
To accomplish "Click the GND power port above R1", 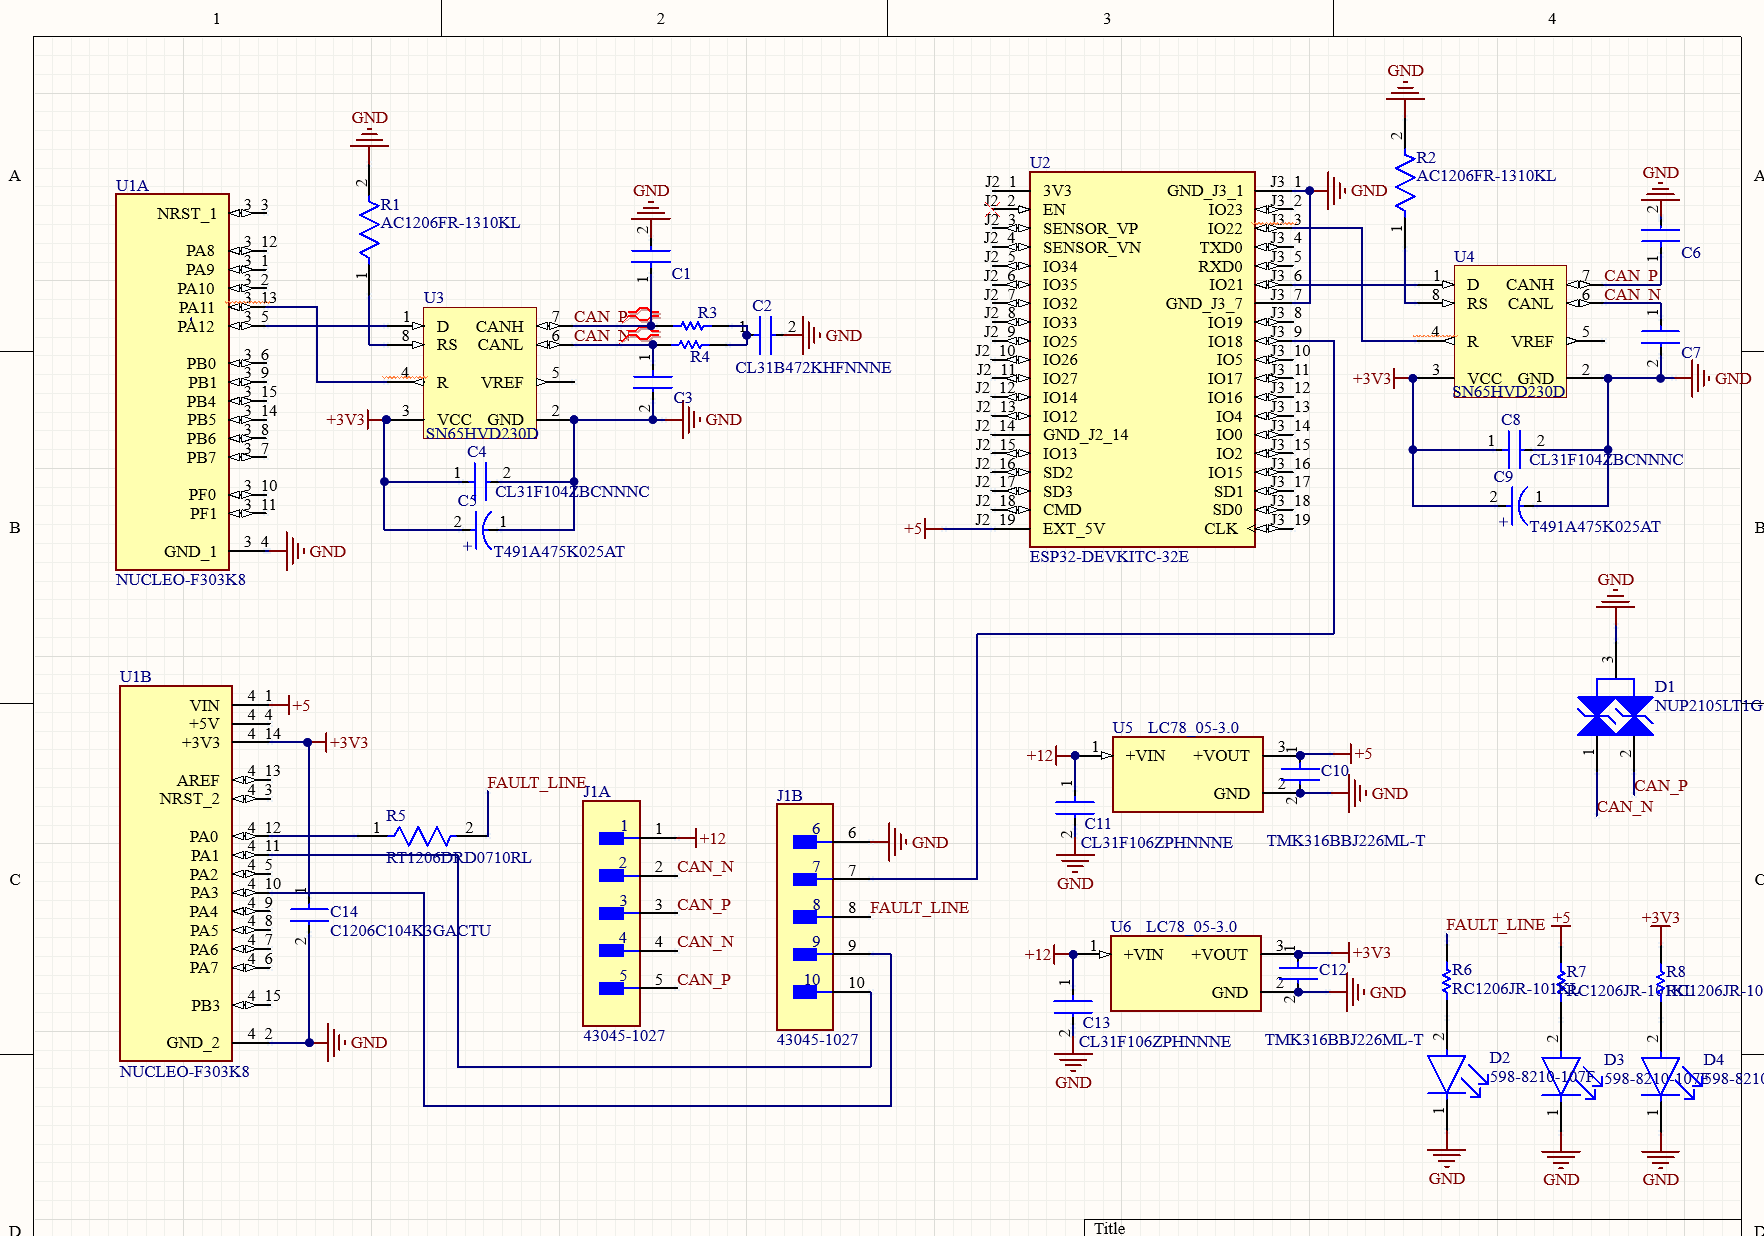I will [x=369, y=130].
